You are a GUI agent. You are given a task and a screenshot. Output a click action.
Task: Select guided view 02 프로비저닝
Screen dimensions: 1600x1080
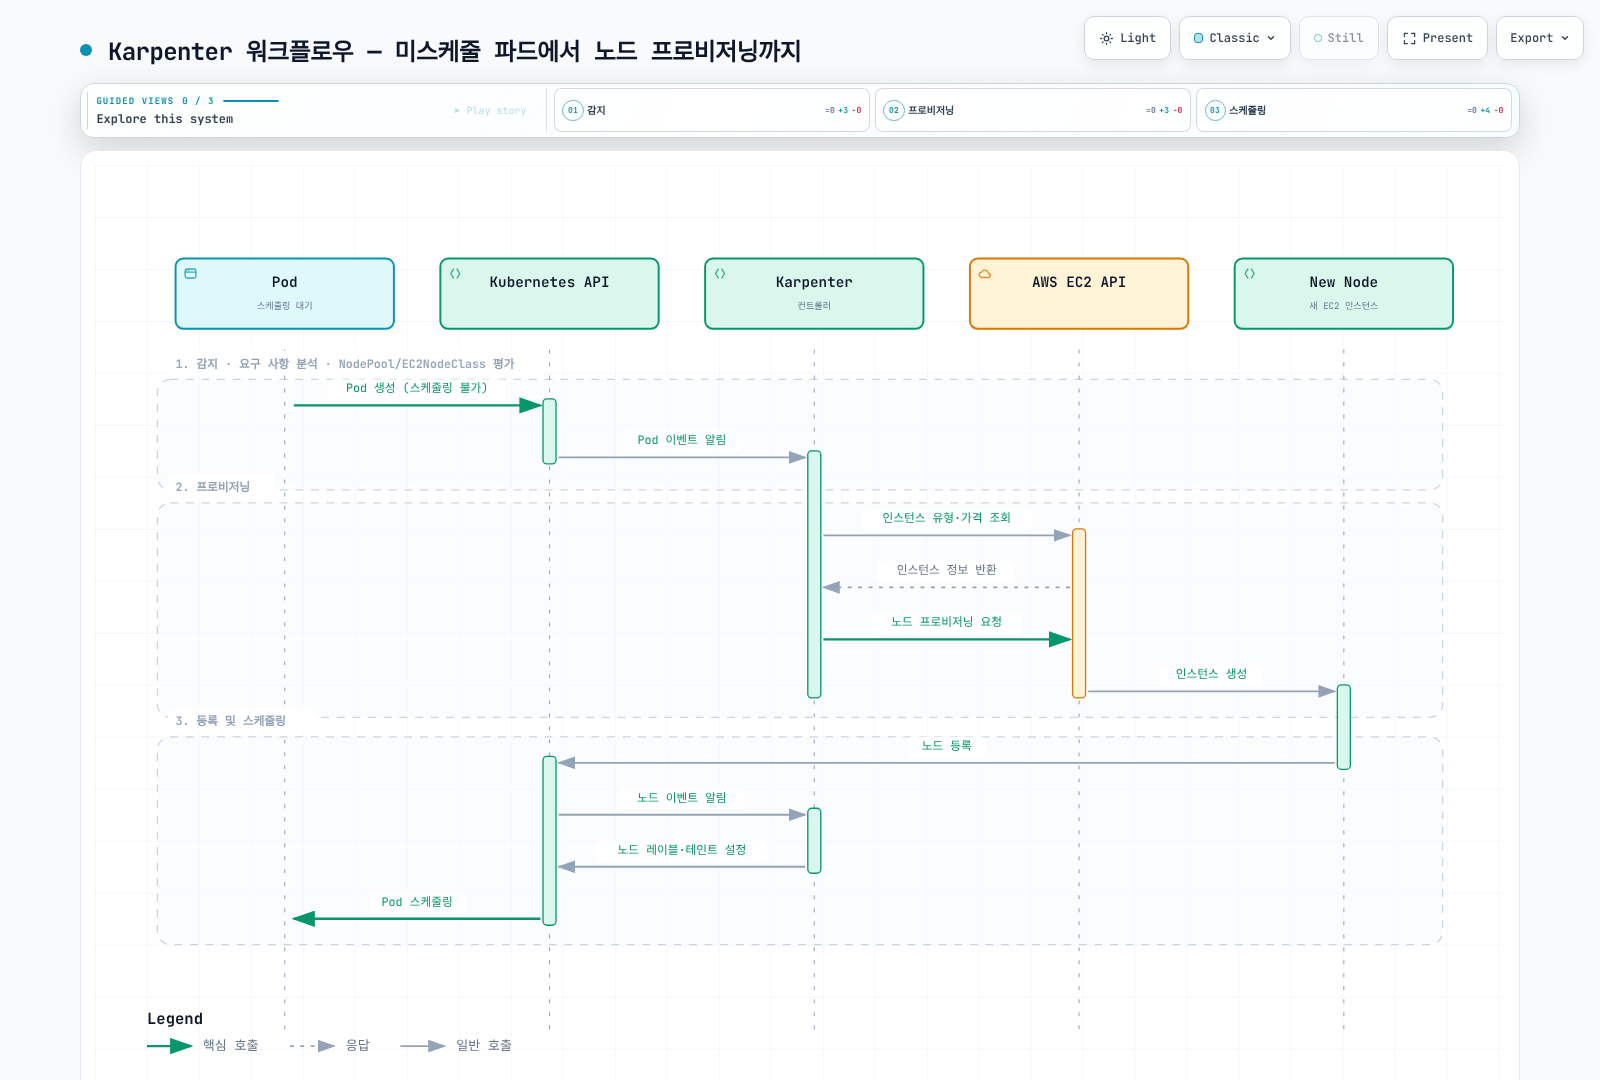pyautogui.click(x=1033, y=110)
